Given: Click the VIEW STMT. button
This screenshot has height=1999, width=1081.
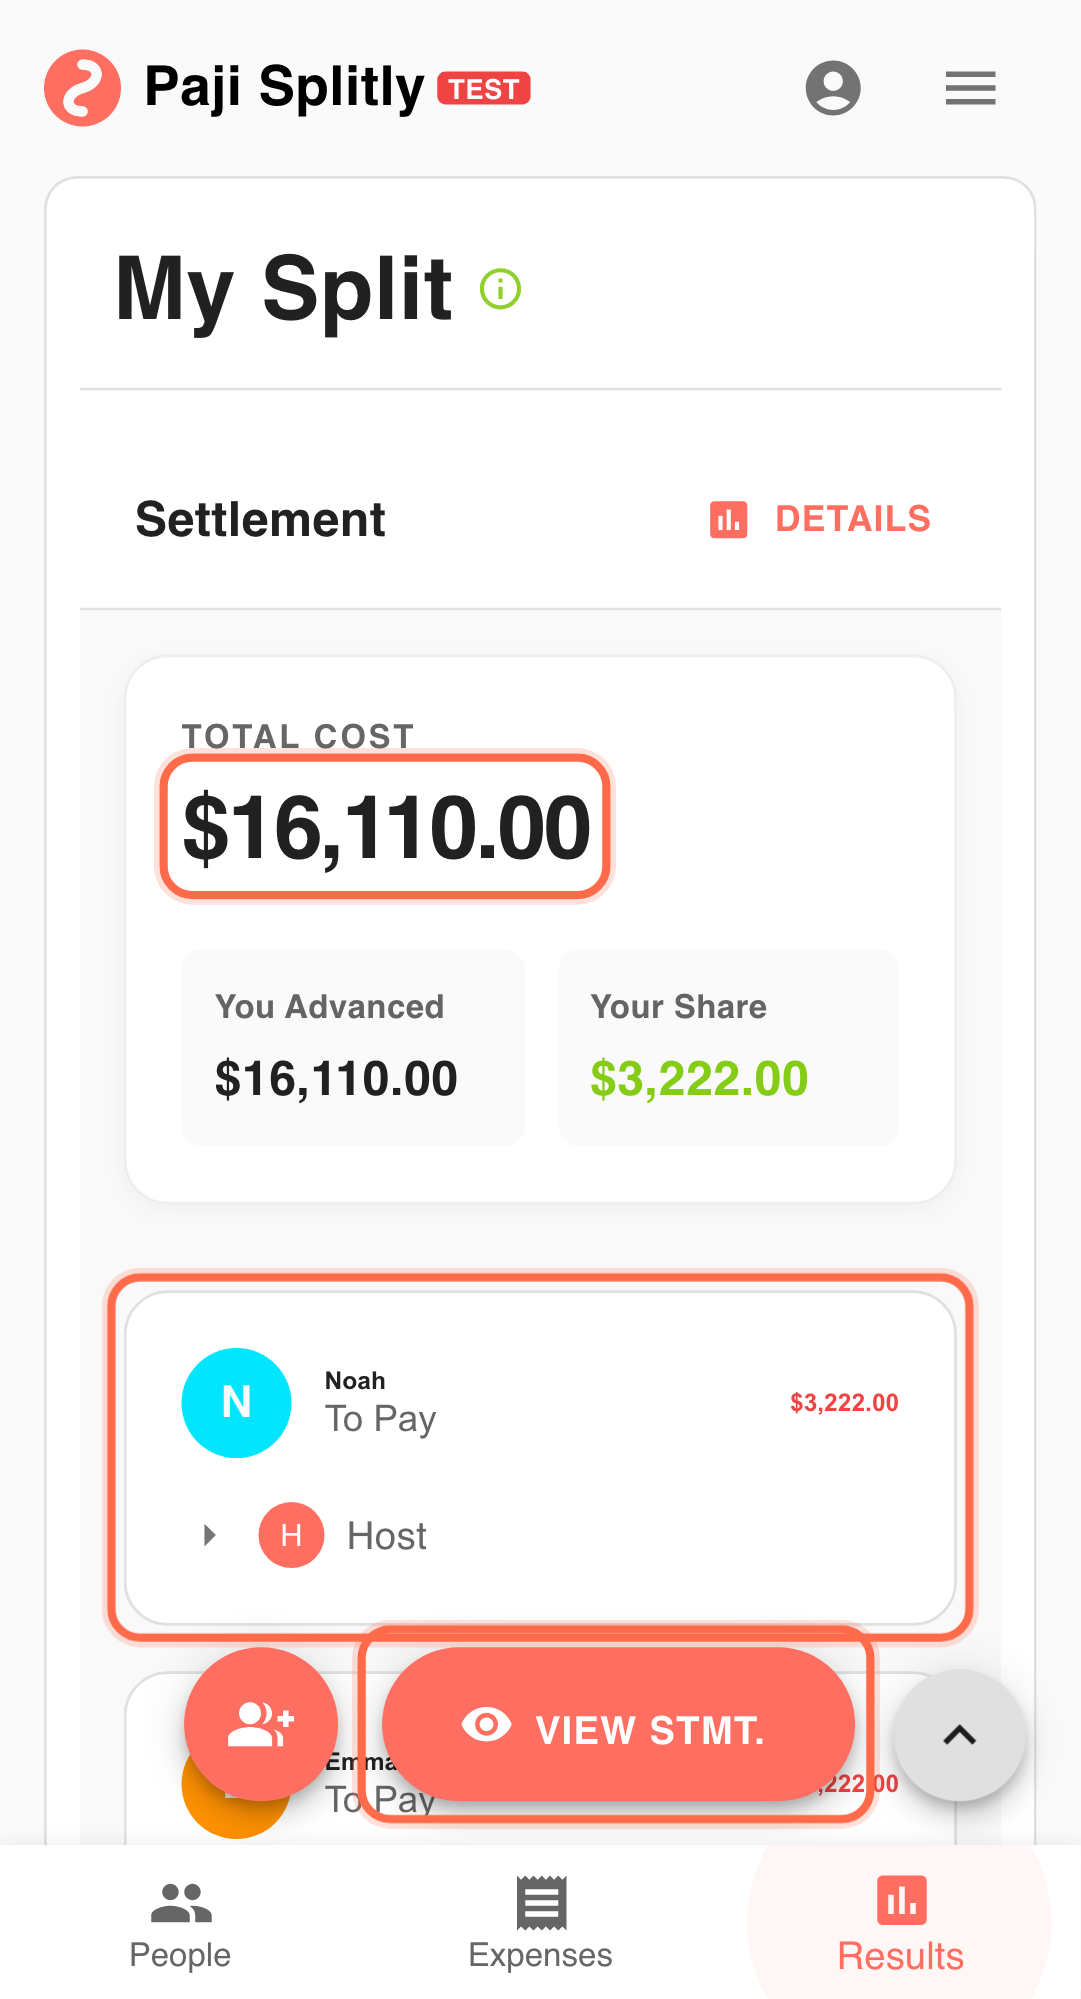Looking at the screenshot, I should click(618, 1725).
